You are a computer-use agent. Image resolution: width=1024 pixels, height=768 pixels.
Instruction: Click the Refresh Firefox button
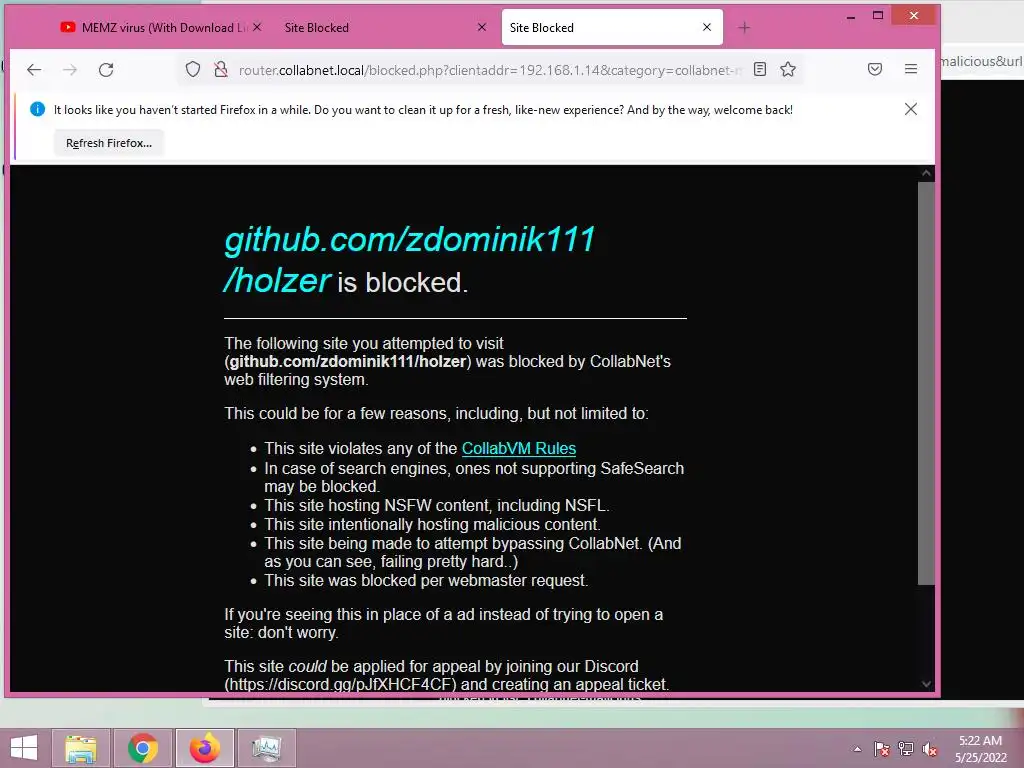109,143
